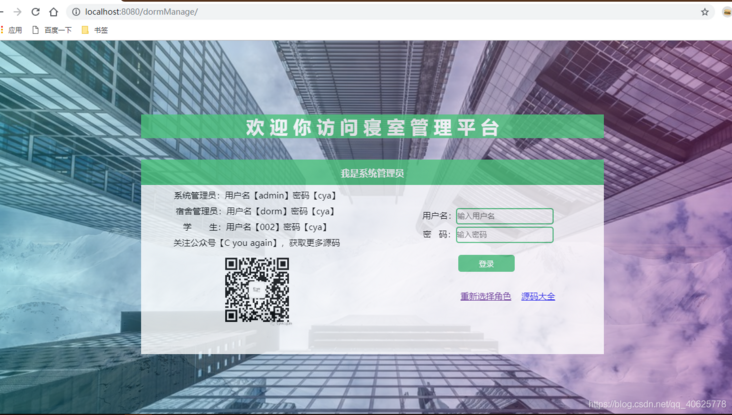Open the 应用 apps shortcut

coord(11,30)
